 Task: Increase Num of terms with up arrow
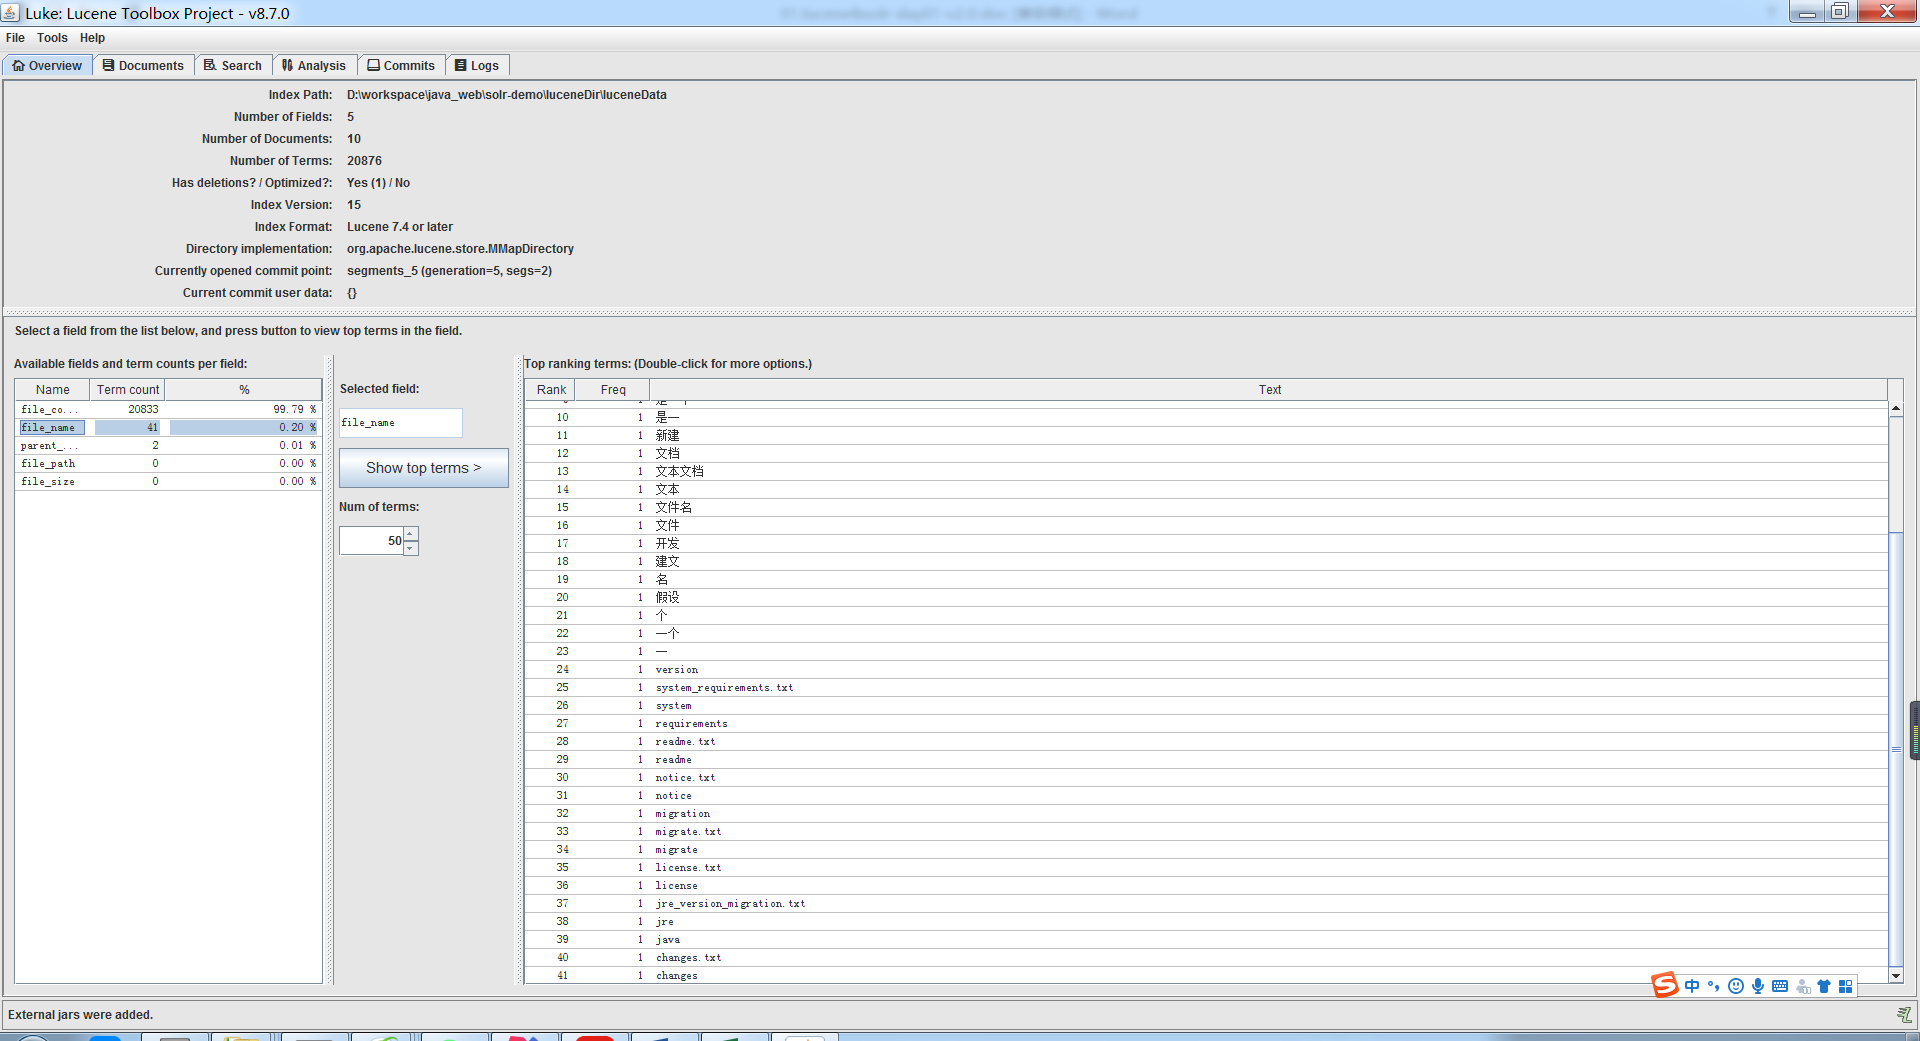coord(411,534)
